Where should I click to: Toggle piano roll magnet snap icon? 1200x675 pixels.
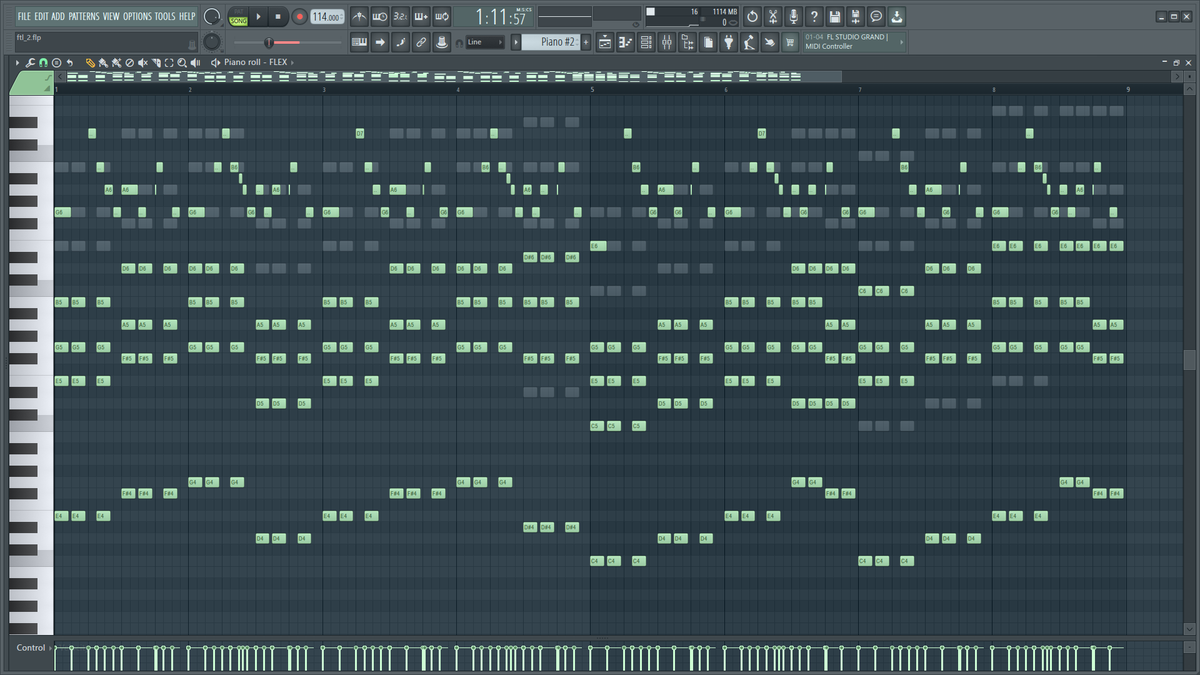44,62
